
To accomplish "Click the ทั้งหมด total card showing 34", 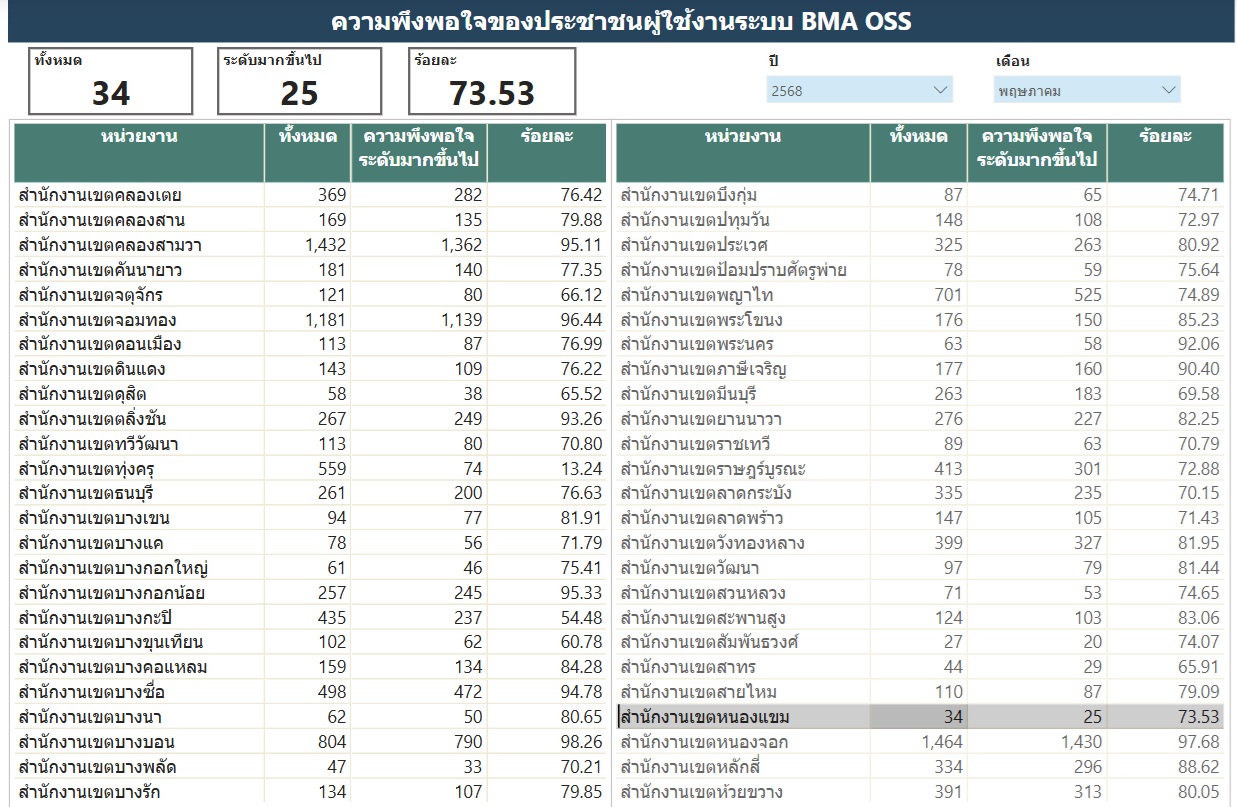I will pos(110,81).
